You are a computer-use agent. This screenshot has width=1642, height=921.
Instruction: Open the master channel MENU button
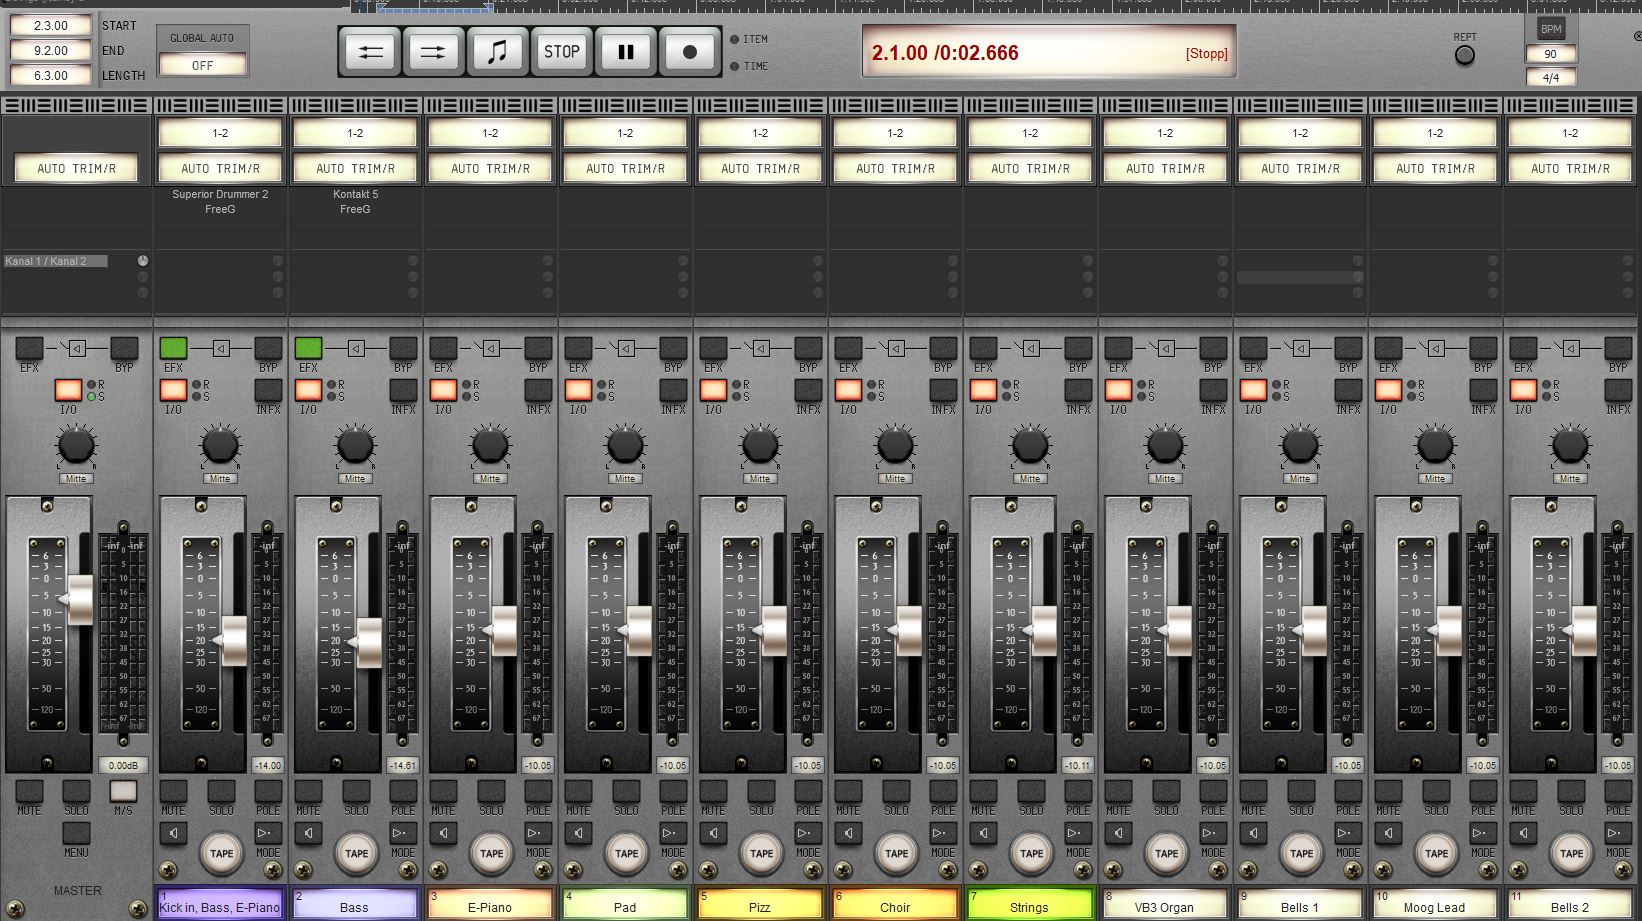[76, 833]
